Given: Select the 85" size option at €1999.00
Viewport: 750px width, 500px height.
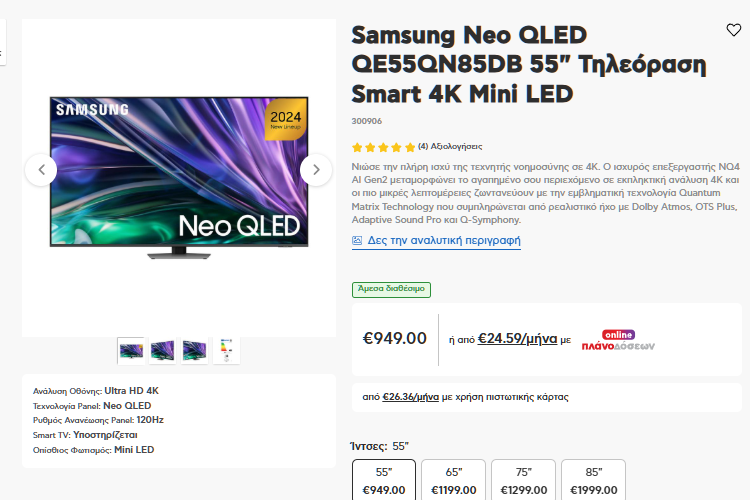Looking at the screenshot, I should (593, 480).
